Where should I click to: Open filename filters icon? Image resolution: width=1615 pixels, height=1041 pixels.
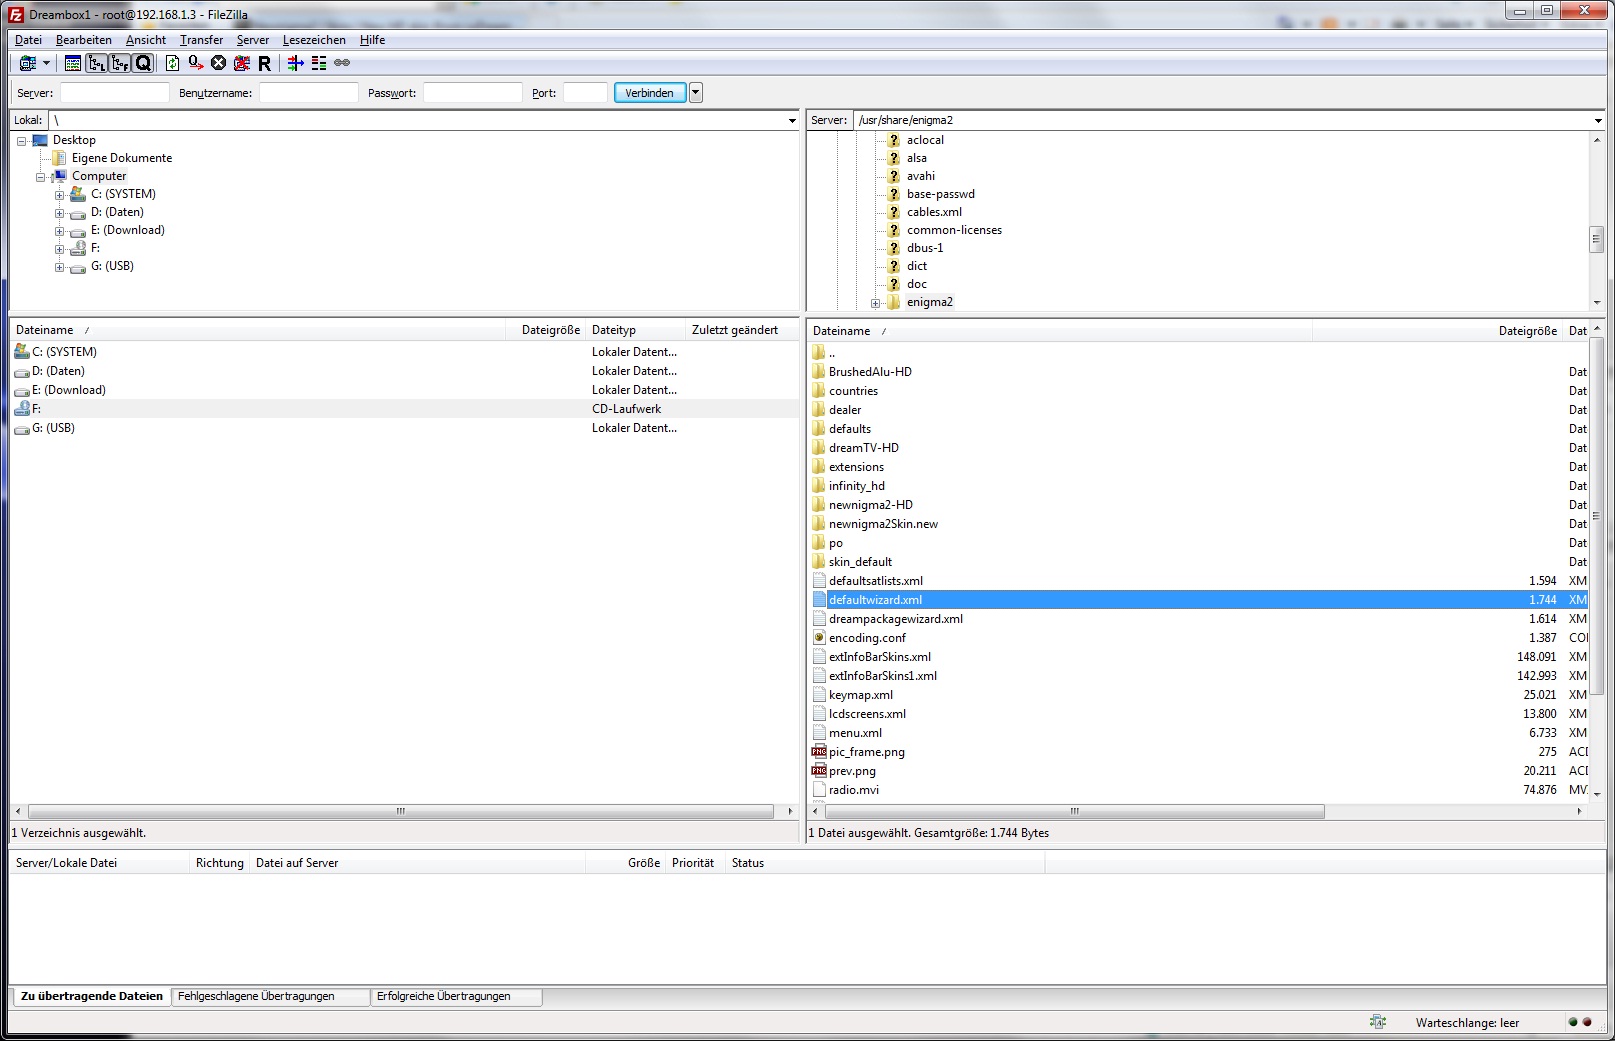(x=295, y=63)
